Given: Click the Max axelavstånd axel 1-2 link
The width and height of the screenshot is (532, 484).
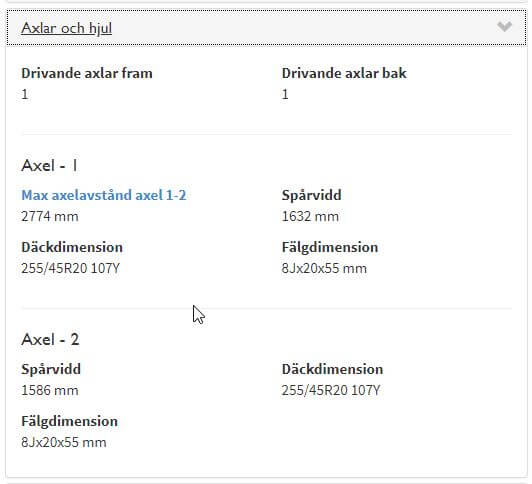Looking at the screenshot, I should (x=104, y=195).
